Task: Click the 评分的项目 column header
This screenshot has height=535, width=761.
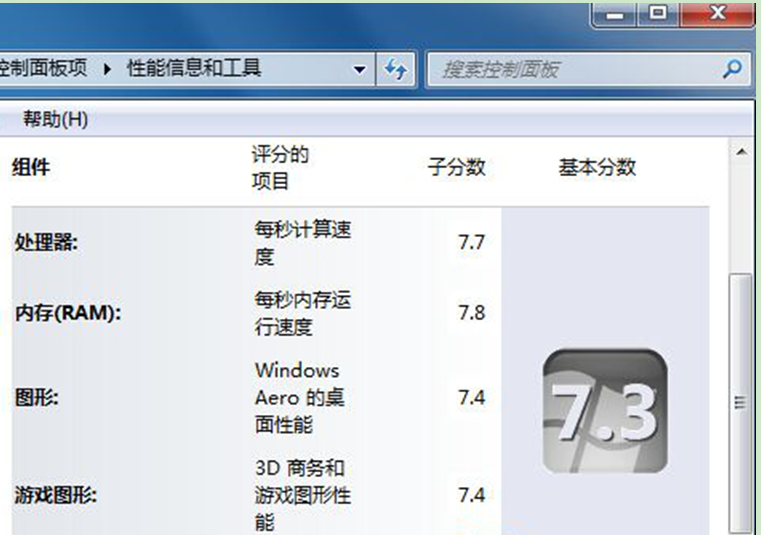Action: (x=280, y=168)
